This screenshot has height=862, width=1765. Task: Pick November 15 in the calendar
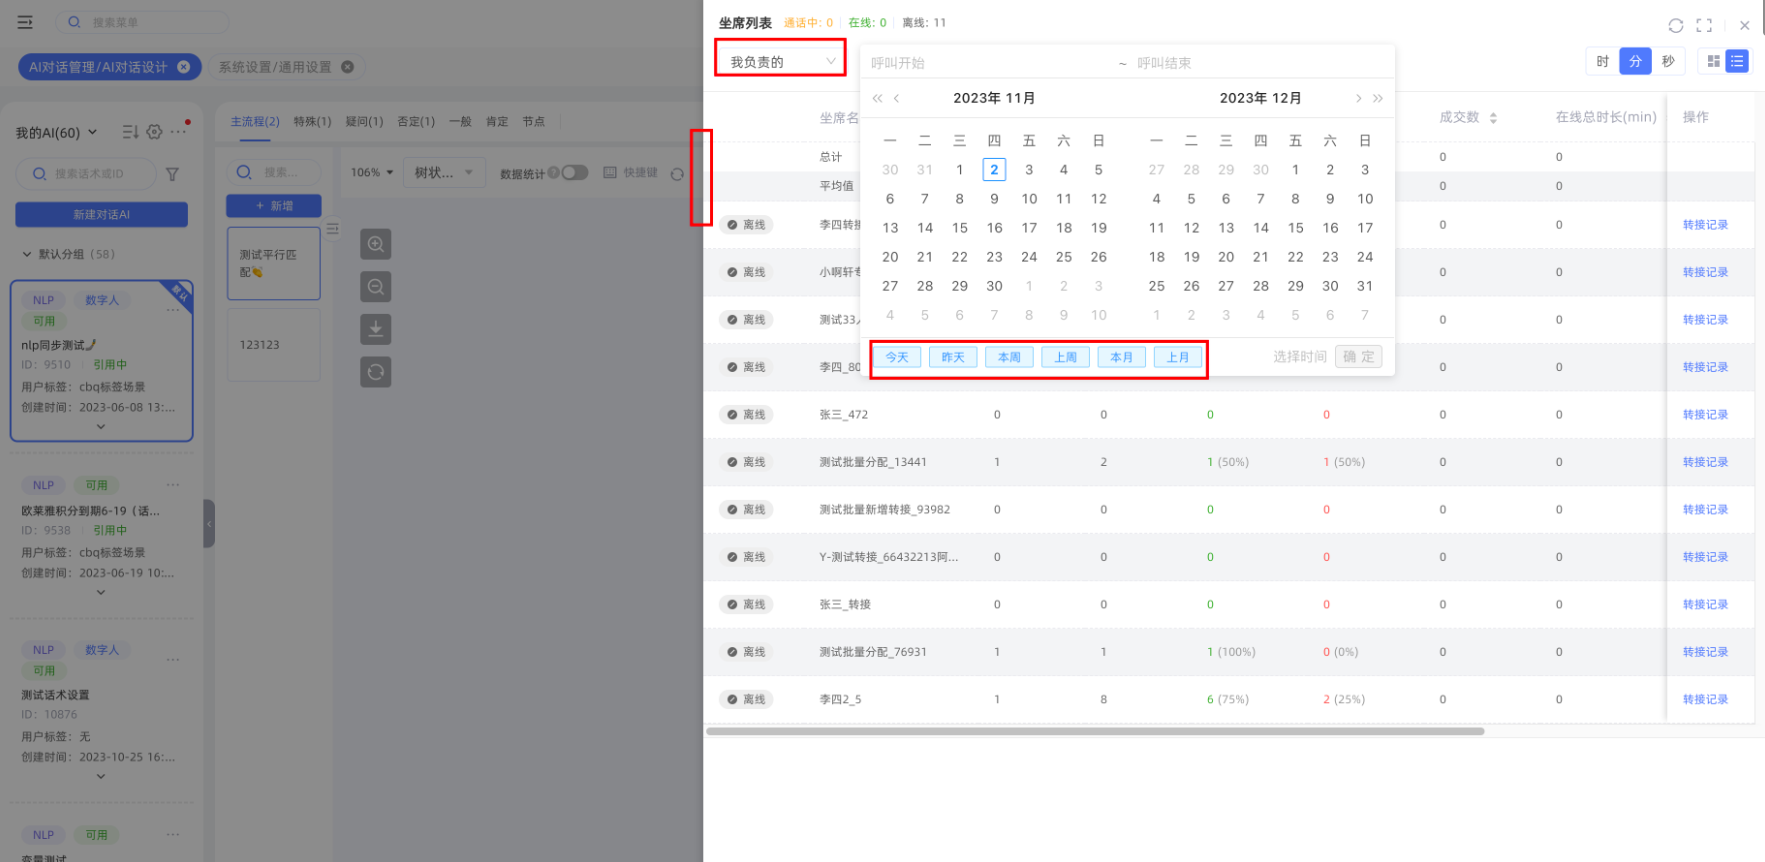[x=959, y=228]
